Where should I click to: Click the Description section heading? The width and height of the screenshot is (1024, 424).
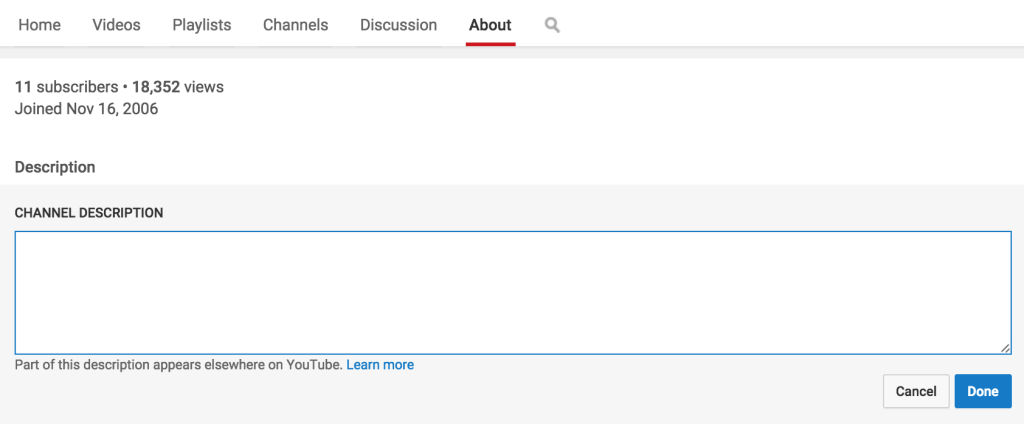pyautogui.click(x=55, y=167)
